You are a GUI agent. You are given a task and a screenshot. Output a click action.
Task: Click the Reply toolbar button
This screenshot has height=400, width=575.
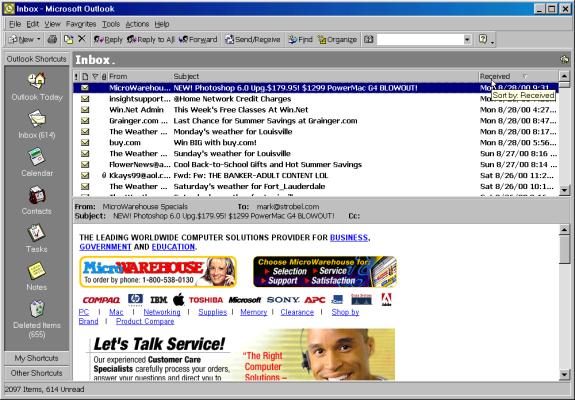[107, 39]
